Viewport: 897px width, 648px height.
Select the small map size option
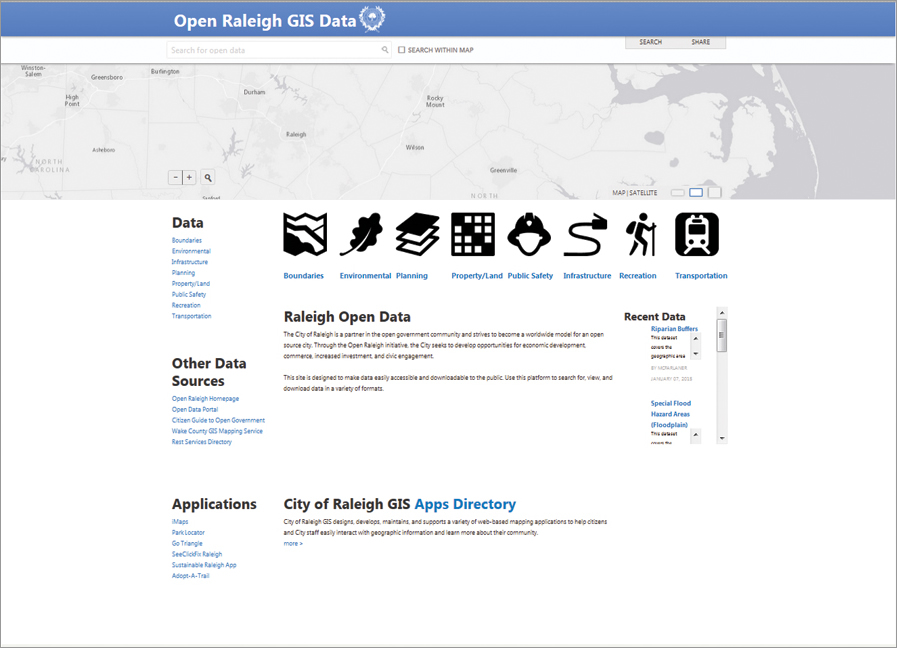pyautogui.click(x=677, y=193)
